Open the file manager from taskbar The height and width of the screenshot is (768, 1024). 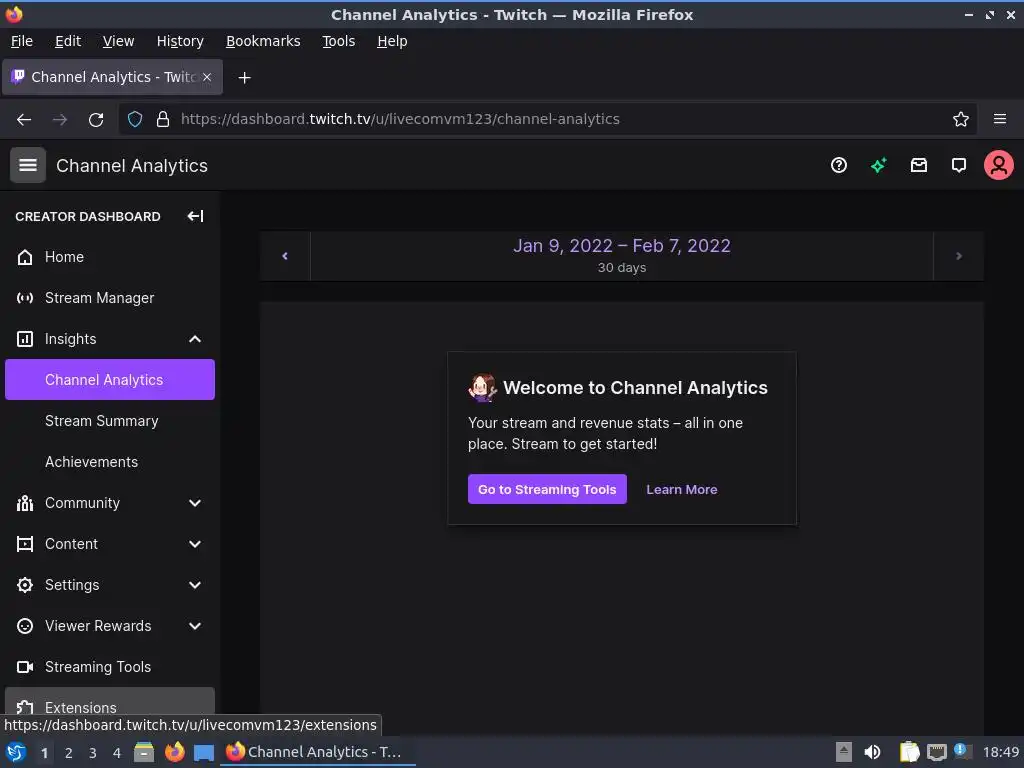[144, 752]
